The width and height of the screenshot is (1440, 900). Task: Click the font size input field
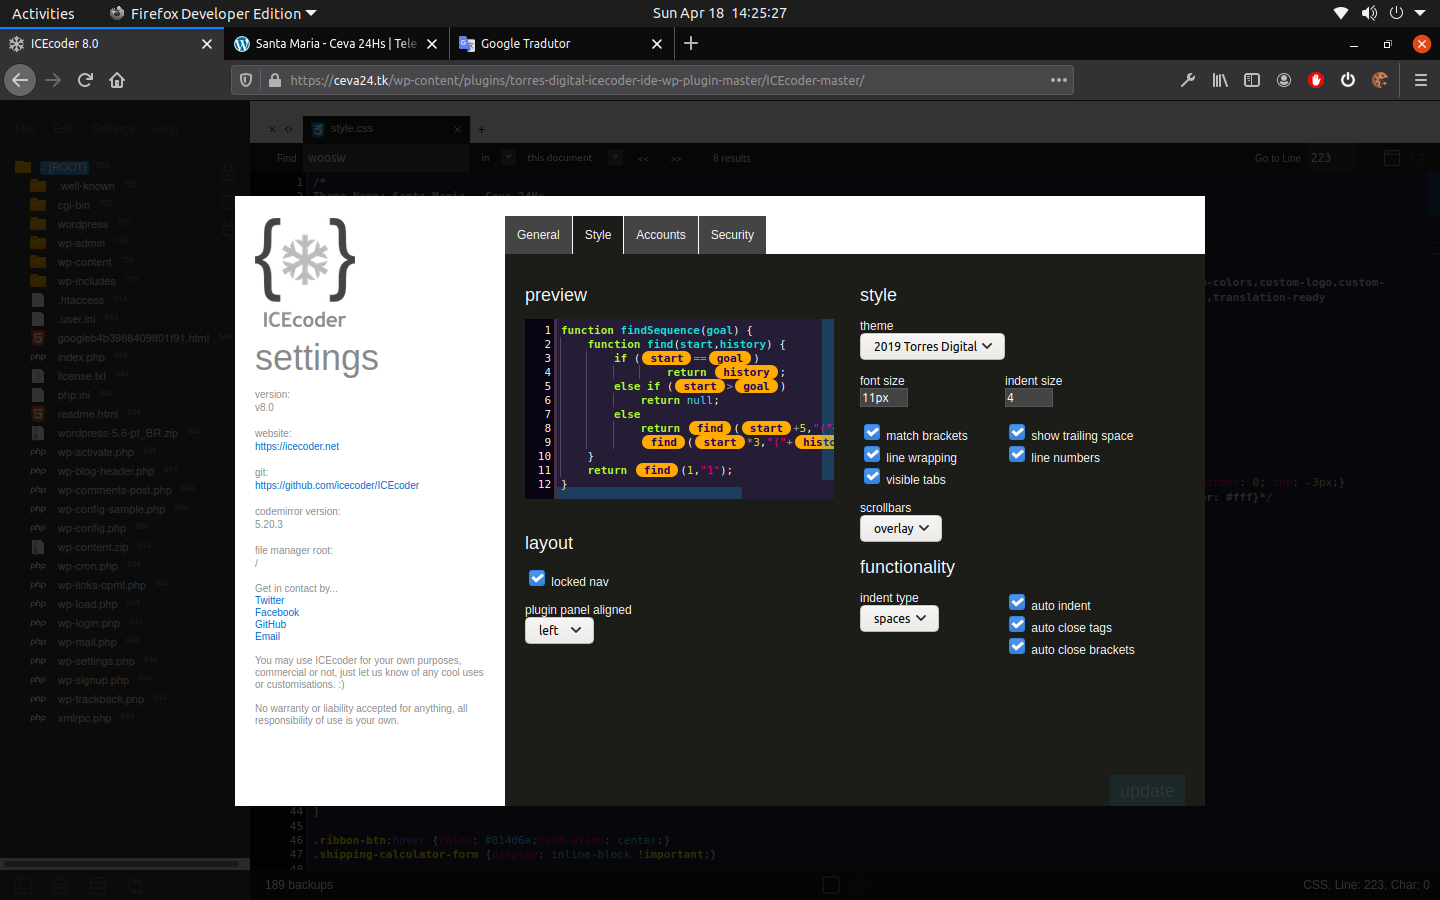click(x=884, y=398)
